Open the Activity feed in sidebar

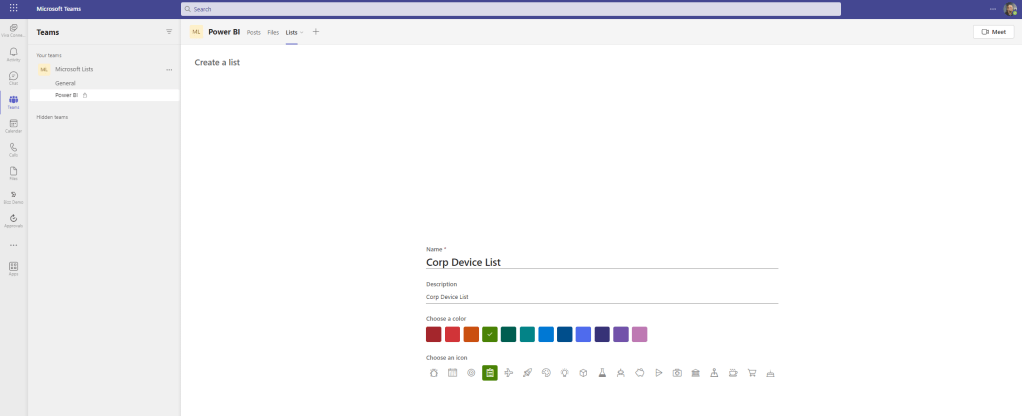pos(13,53)
